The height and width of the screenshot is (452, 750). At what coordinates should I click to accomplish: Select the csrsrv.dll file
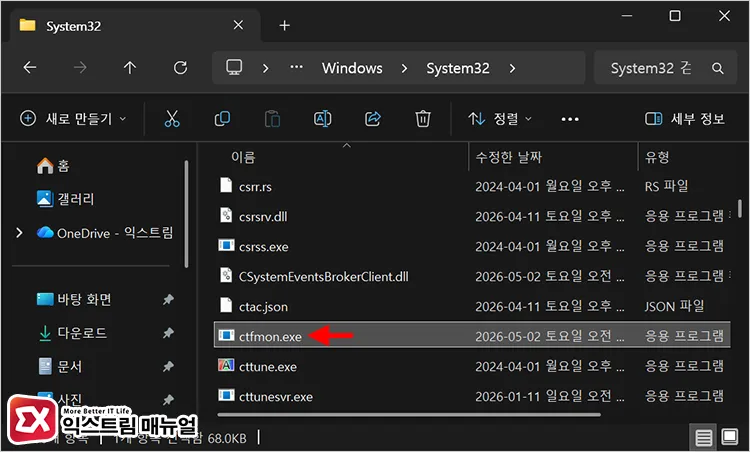(472, 216)
